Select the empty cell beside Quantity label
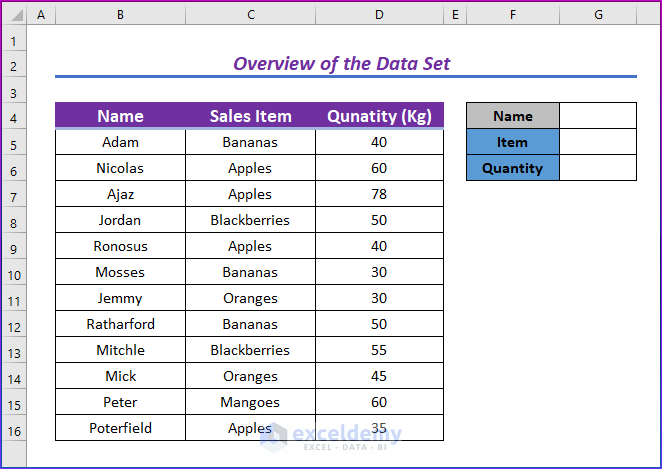The width and height of the screenshot is (662, 469). (x=598, y=168)
